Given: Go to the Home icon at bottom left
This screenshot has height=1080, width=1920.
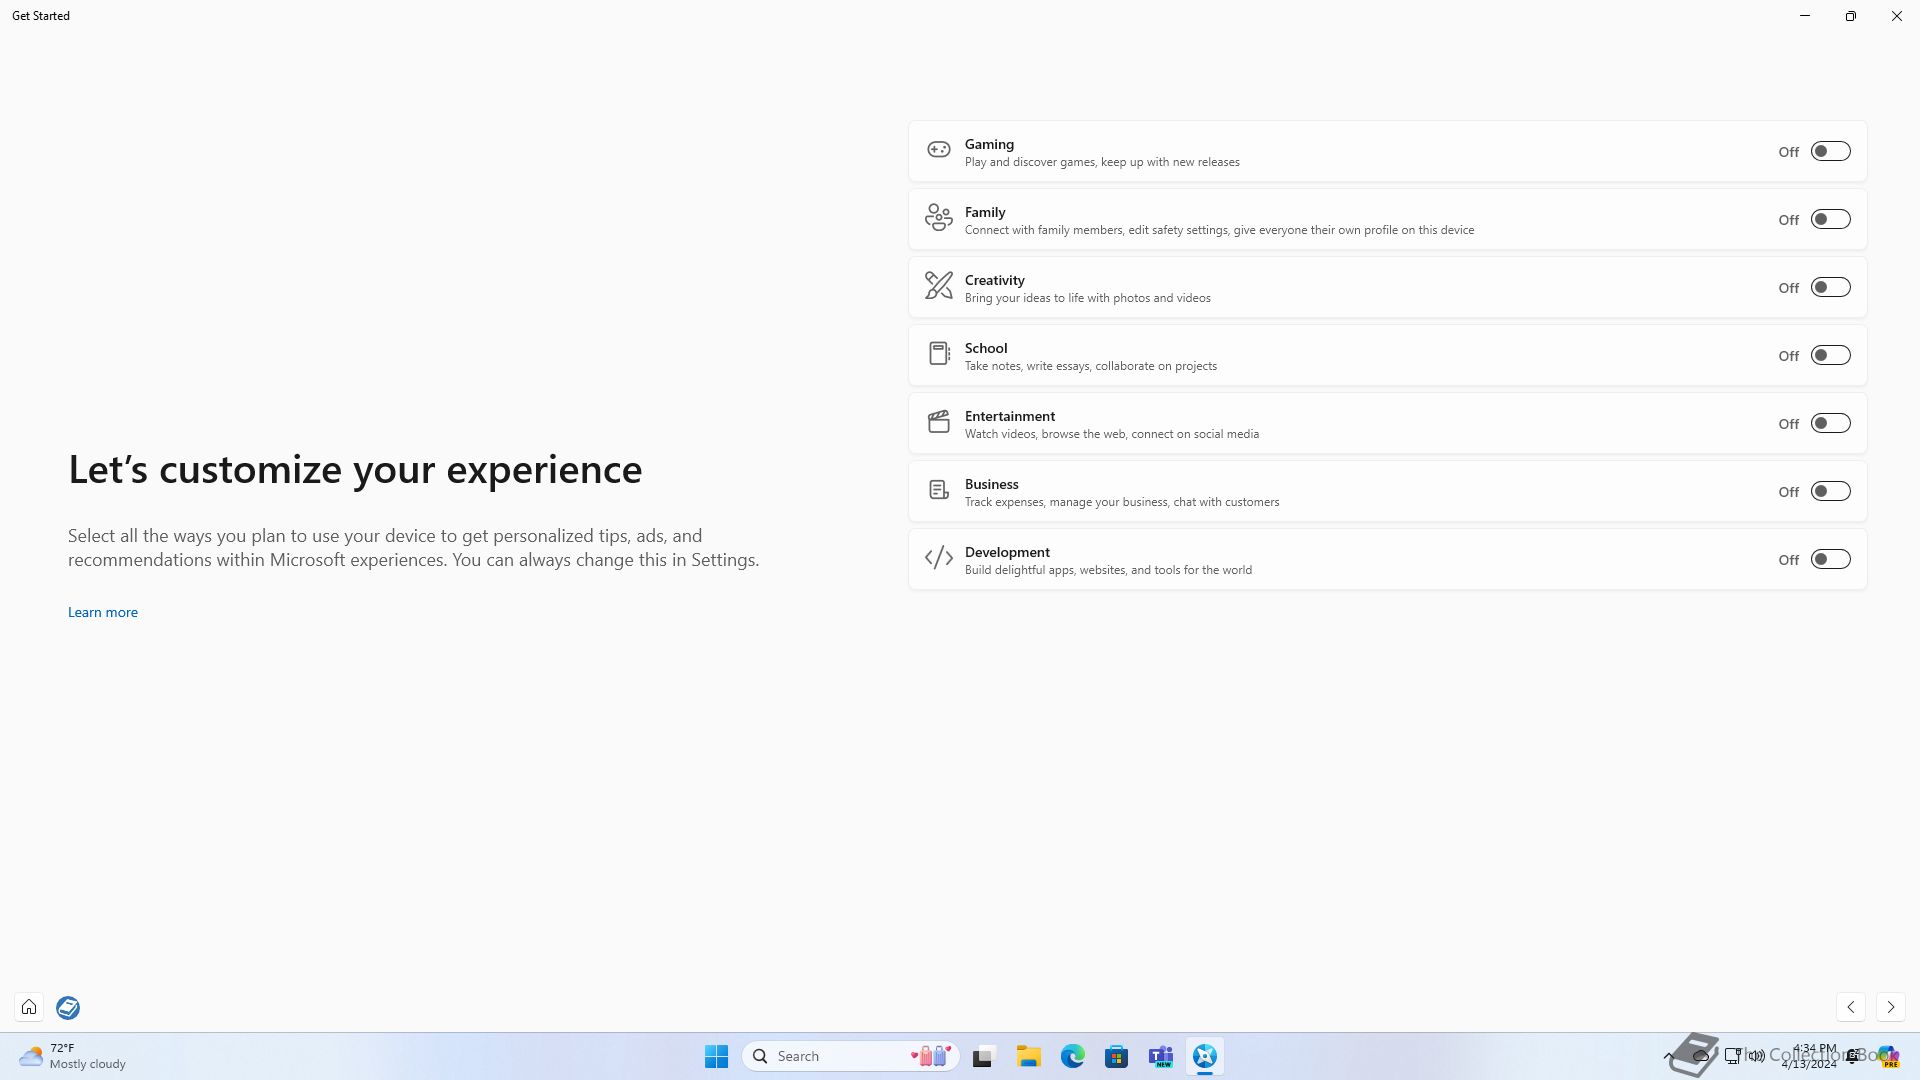Looking at the screenshot, I should click(29, 1007).
